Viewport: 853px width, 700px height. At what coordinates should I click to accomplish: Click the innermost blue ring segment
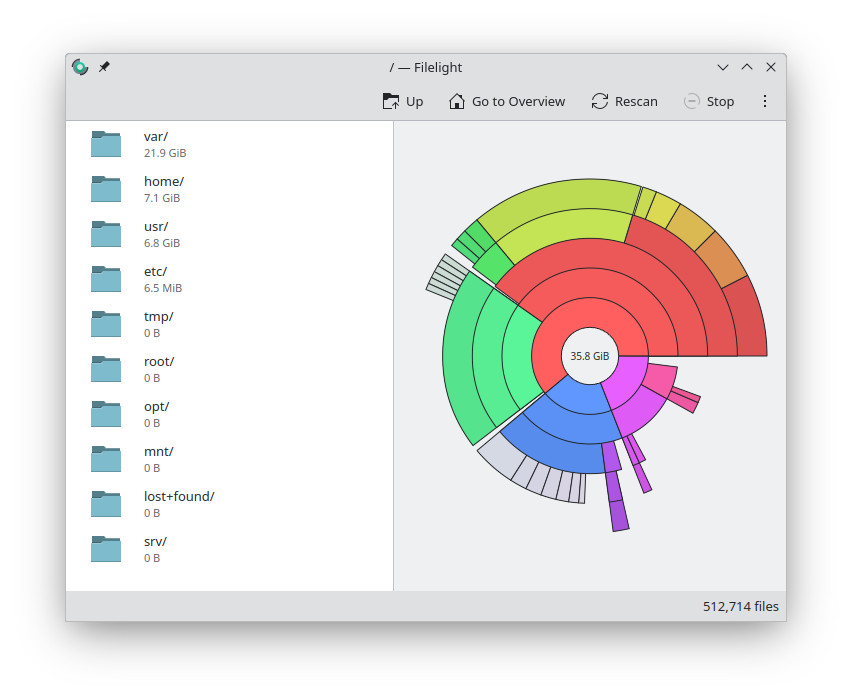click(x=579, y=399)
